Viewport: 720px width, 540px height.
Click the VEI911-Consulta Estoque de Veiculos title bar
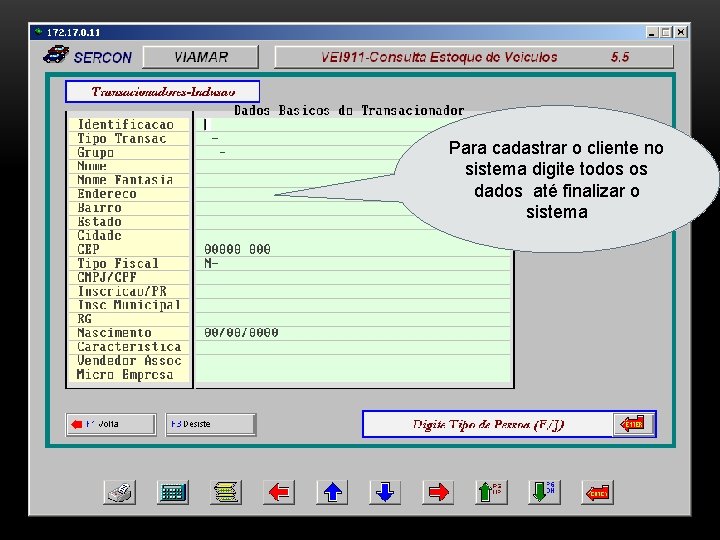474,57
